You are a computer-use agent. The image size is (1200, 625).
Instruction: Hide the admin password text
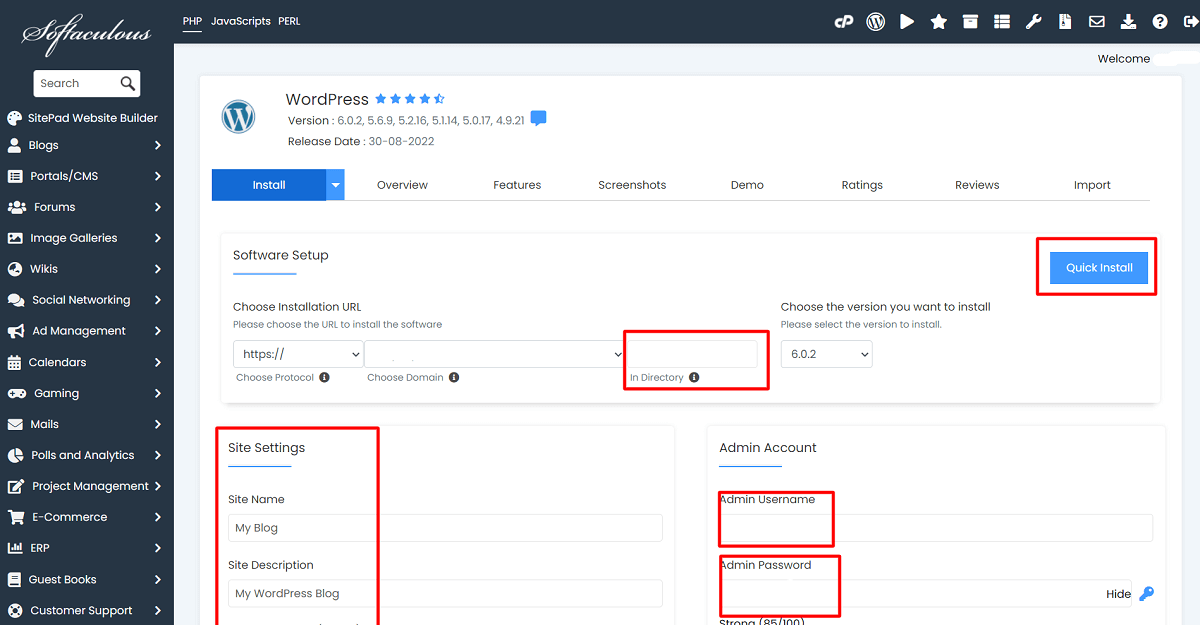point(1117,593)
